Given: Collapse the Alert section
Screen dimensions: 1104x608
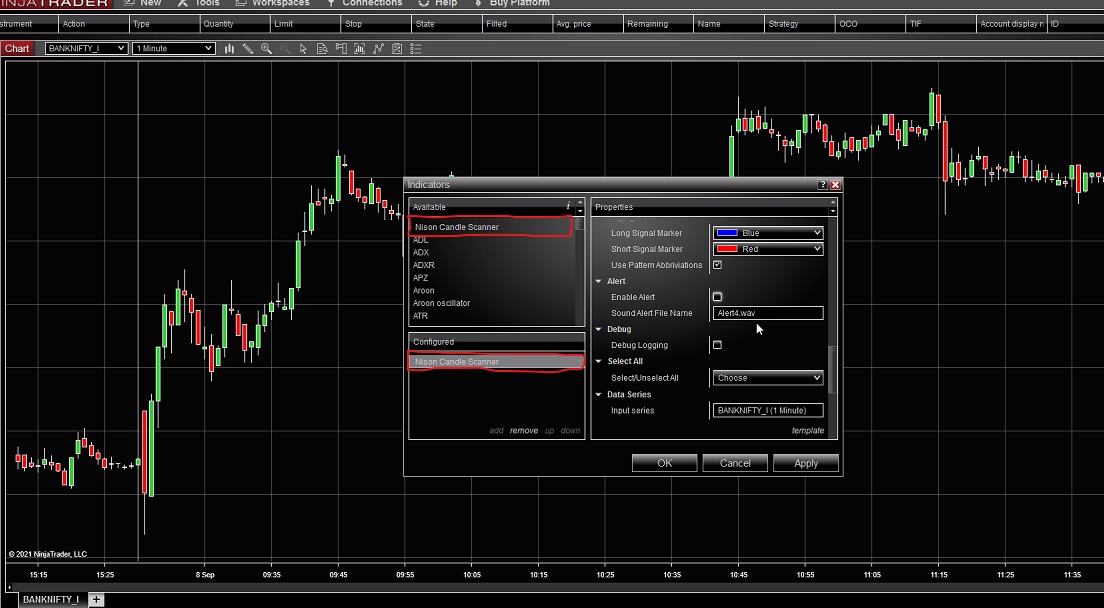Looking at the screenshot, I should click(x=599, y=281).
